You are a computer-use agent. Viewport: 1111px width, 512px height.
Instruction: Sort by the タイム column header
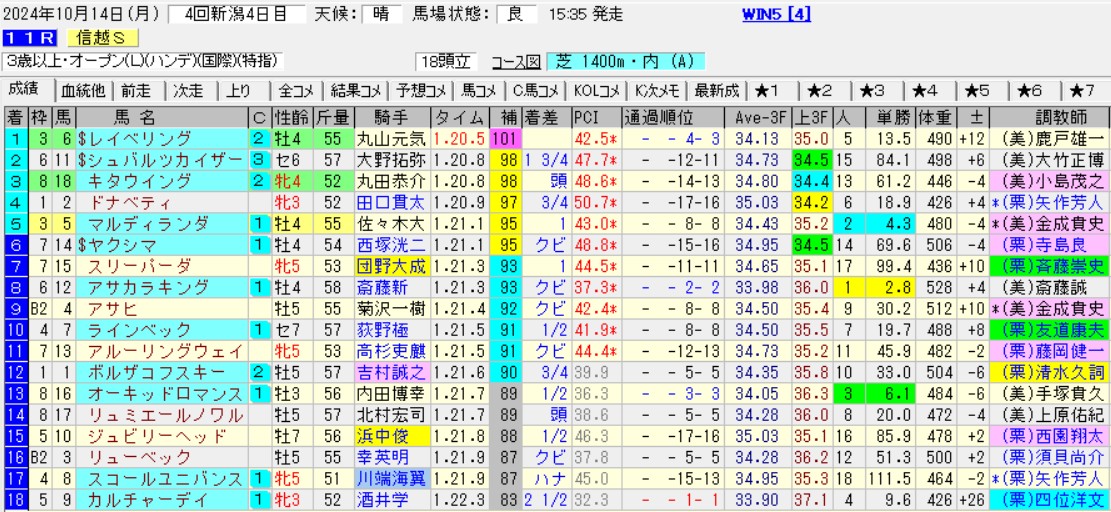point(459,116)
